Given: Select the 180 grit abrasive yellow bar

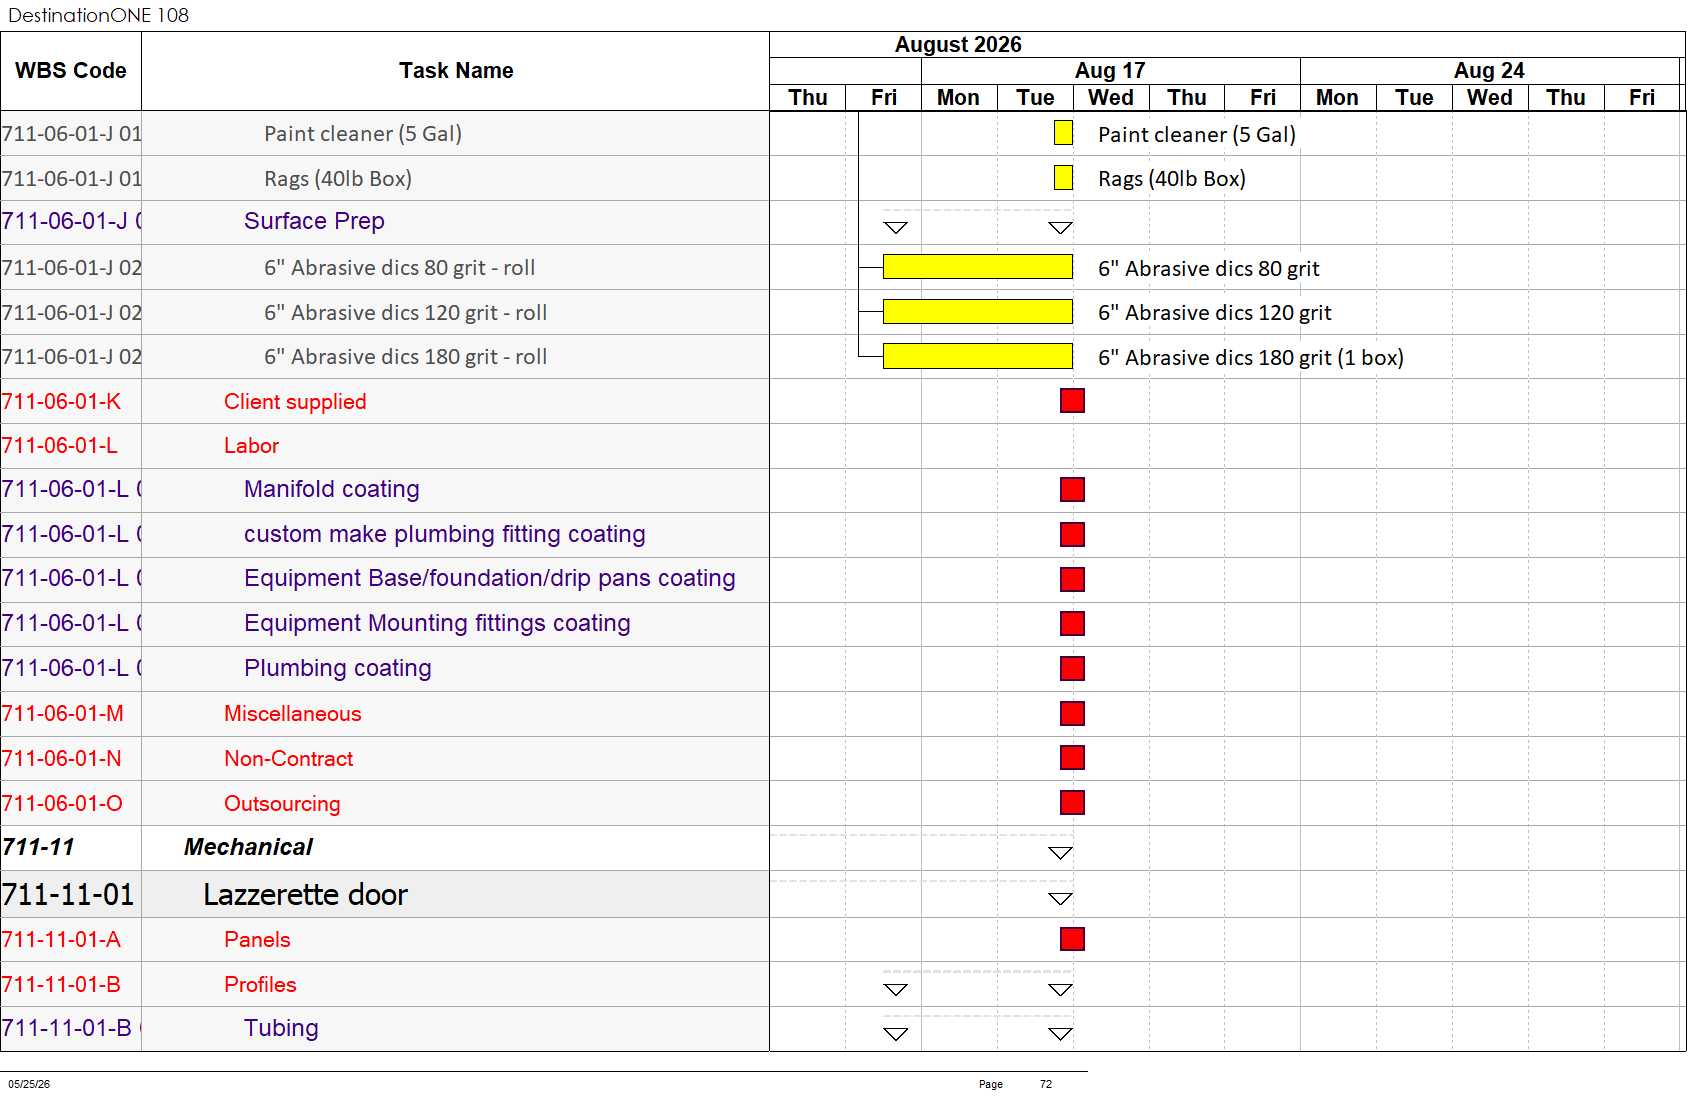Looking at the screenshot, I should (x=978, y=356).
